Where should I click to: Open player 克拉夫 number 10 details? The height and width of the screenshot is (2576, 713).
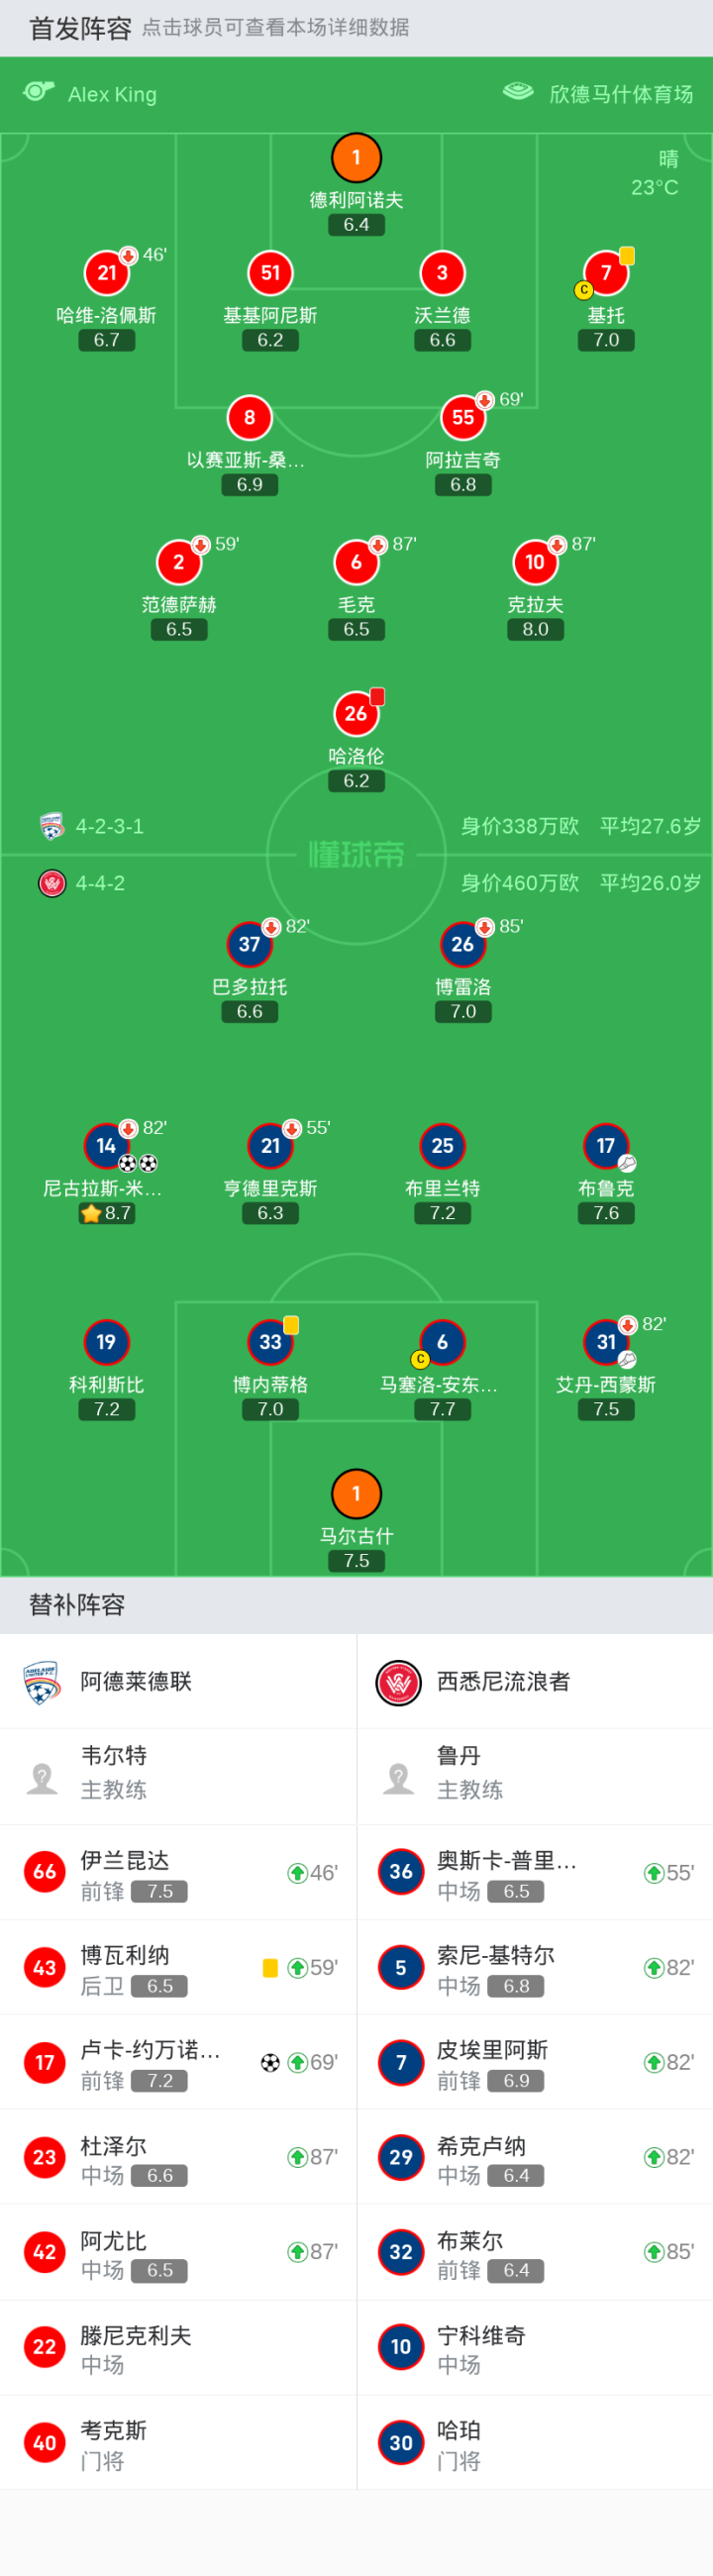(x=535, y=562)
